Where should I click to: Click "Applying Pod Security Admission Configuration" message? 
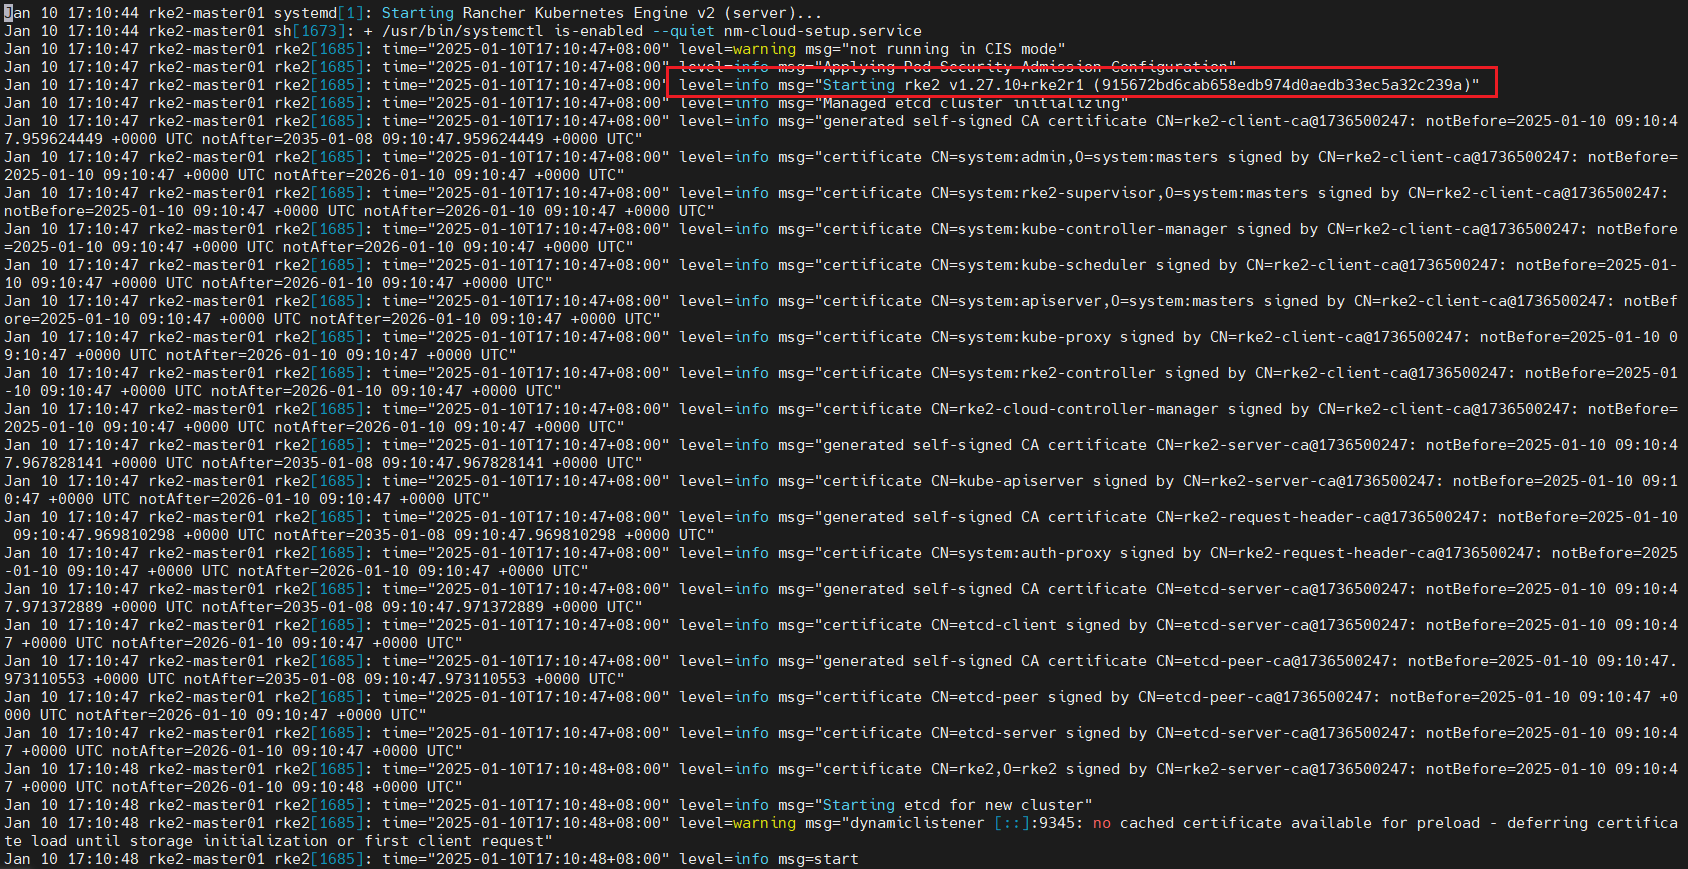[1025, 67]
